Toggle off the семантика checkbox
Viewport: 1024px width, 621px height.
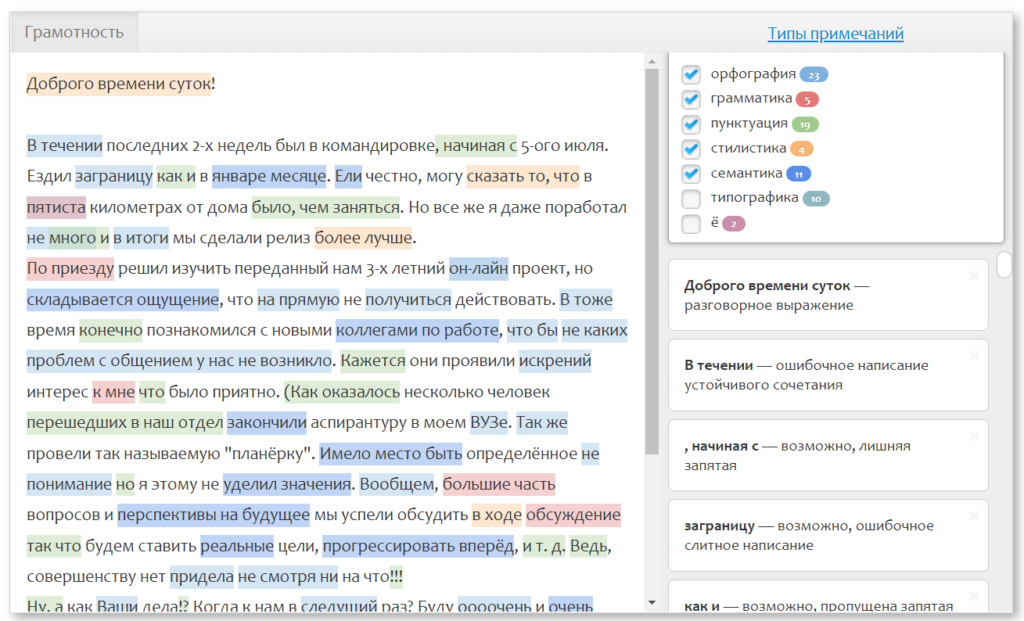point(690,174)
